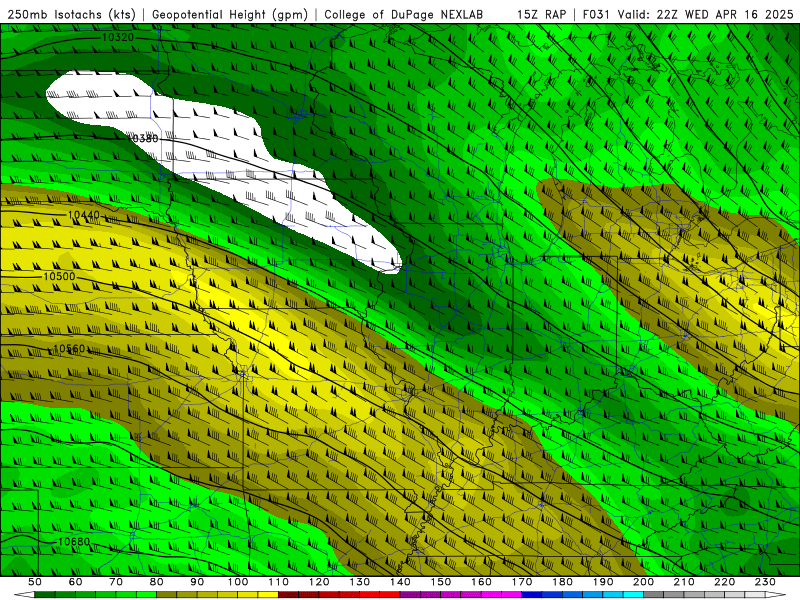Click the 140 knots color scale label
Screen dimensions: 800x600
coord(400,582)
